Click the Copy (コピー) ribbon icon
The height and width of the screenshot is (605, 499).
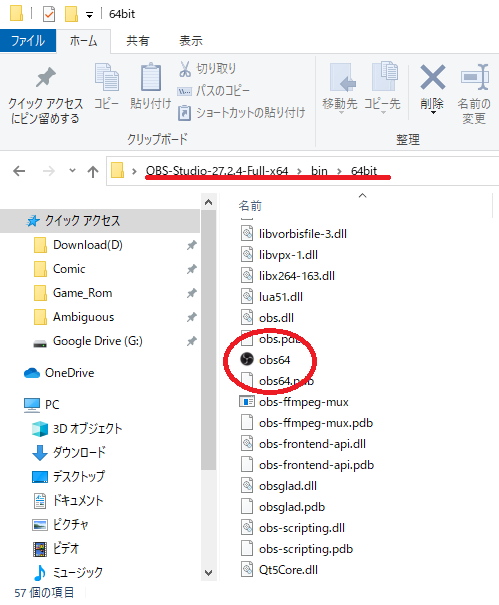click(x=107, y=77)
